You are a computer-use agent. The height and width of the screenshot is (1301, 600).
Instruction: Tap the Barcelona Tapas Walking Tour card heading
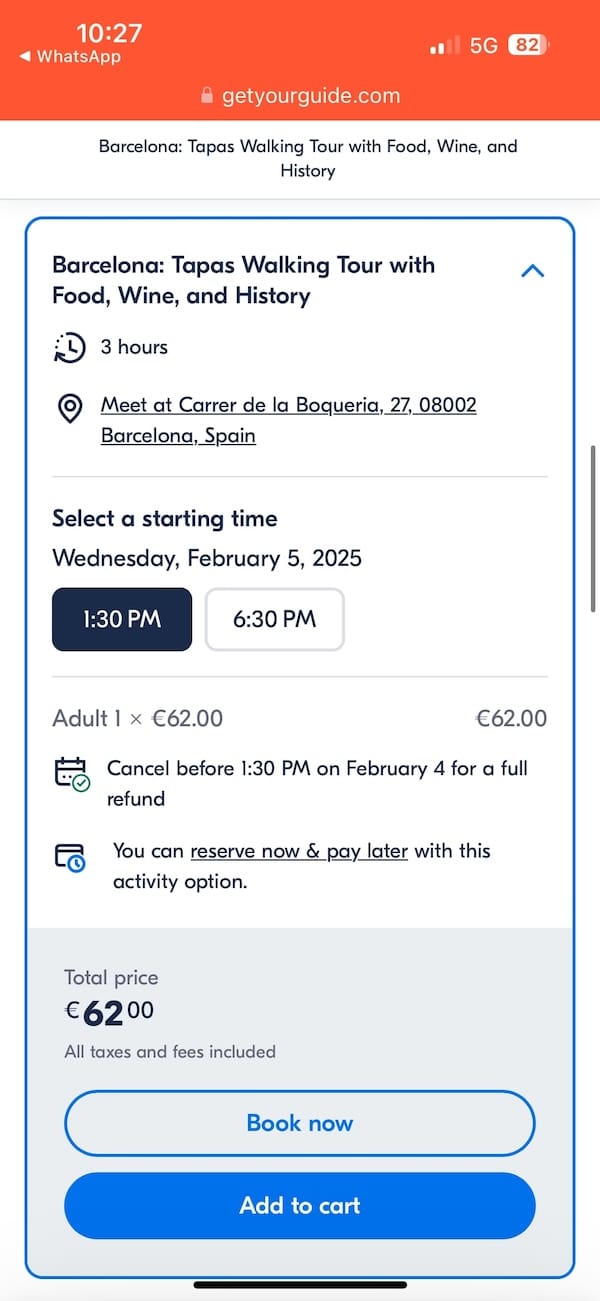pyautogui.click(x=244, y=280)
